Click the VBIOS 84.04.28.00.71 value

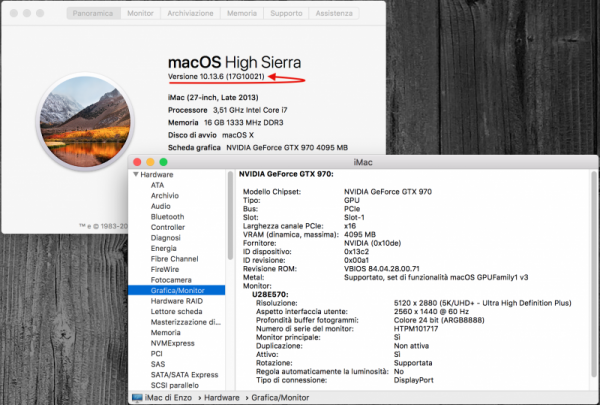382,269
